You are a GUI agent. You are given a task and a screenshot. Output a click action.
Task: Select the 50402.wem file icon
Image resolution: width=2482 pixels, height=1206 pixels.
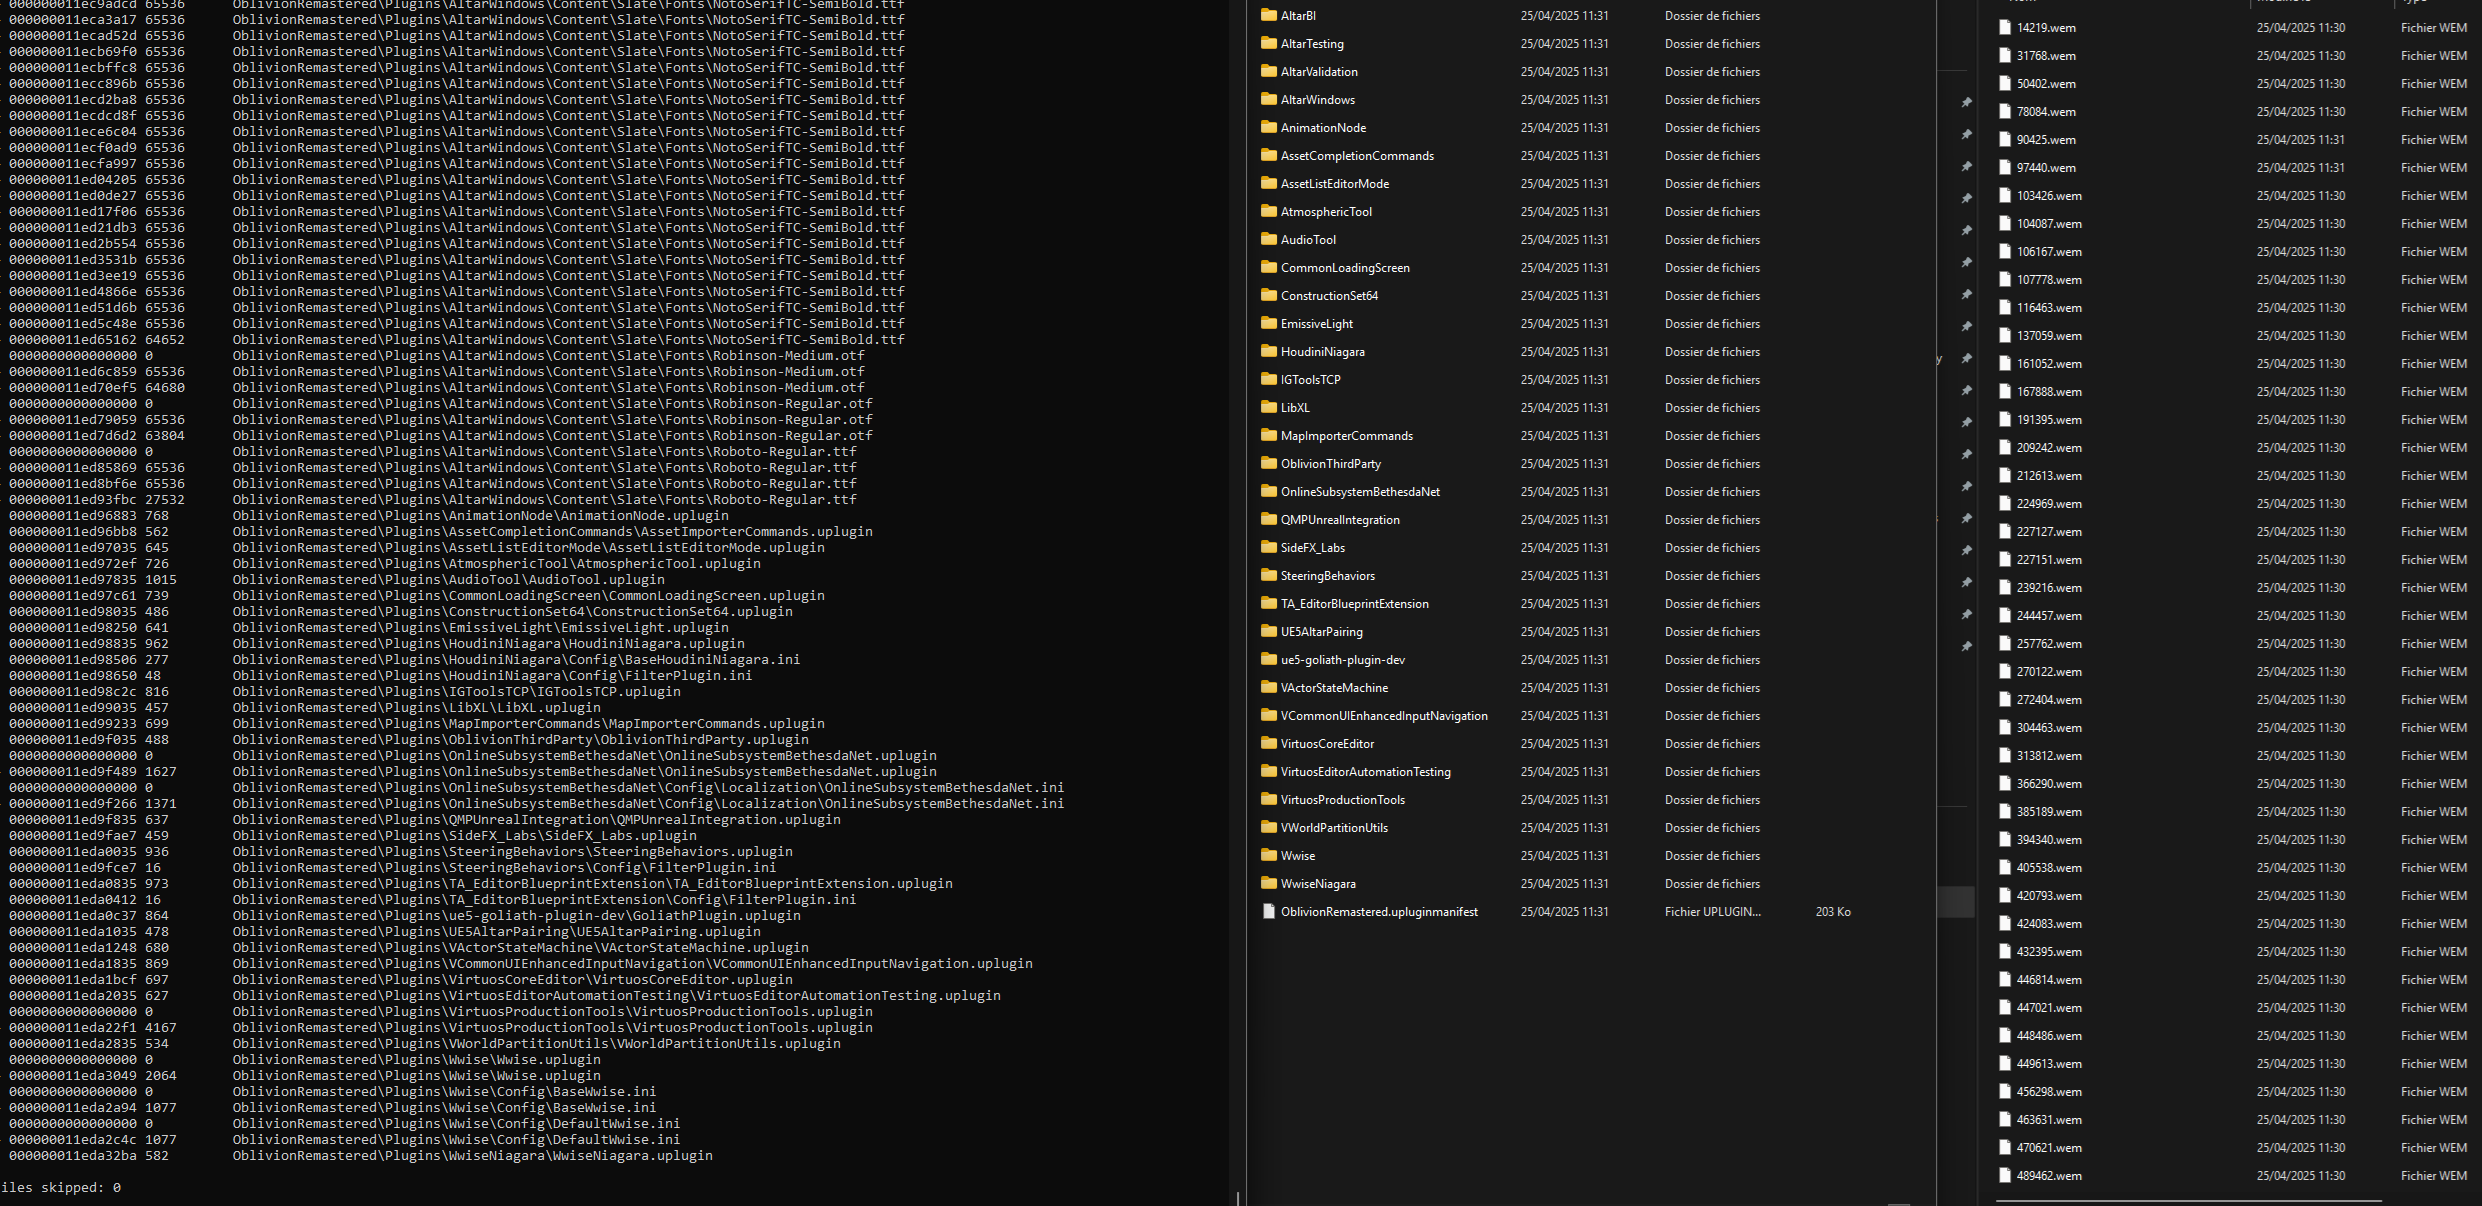[2004, 84]
